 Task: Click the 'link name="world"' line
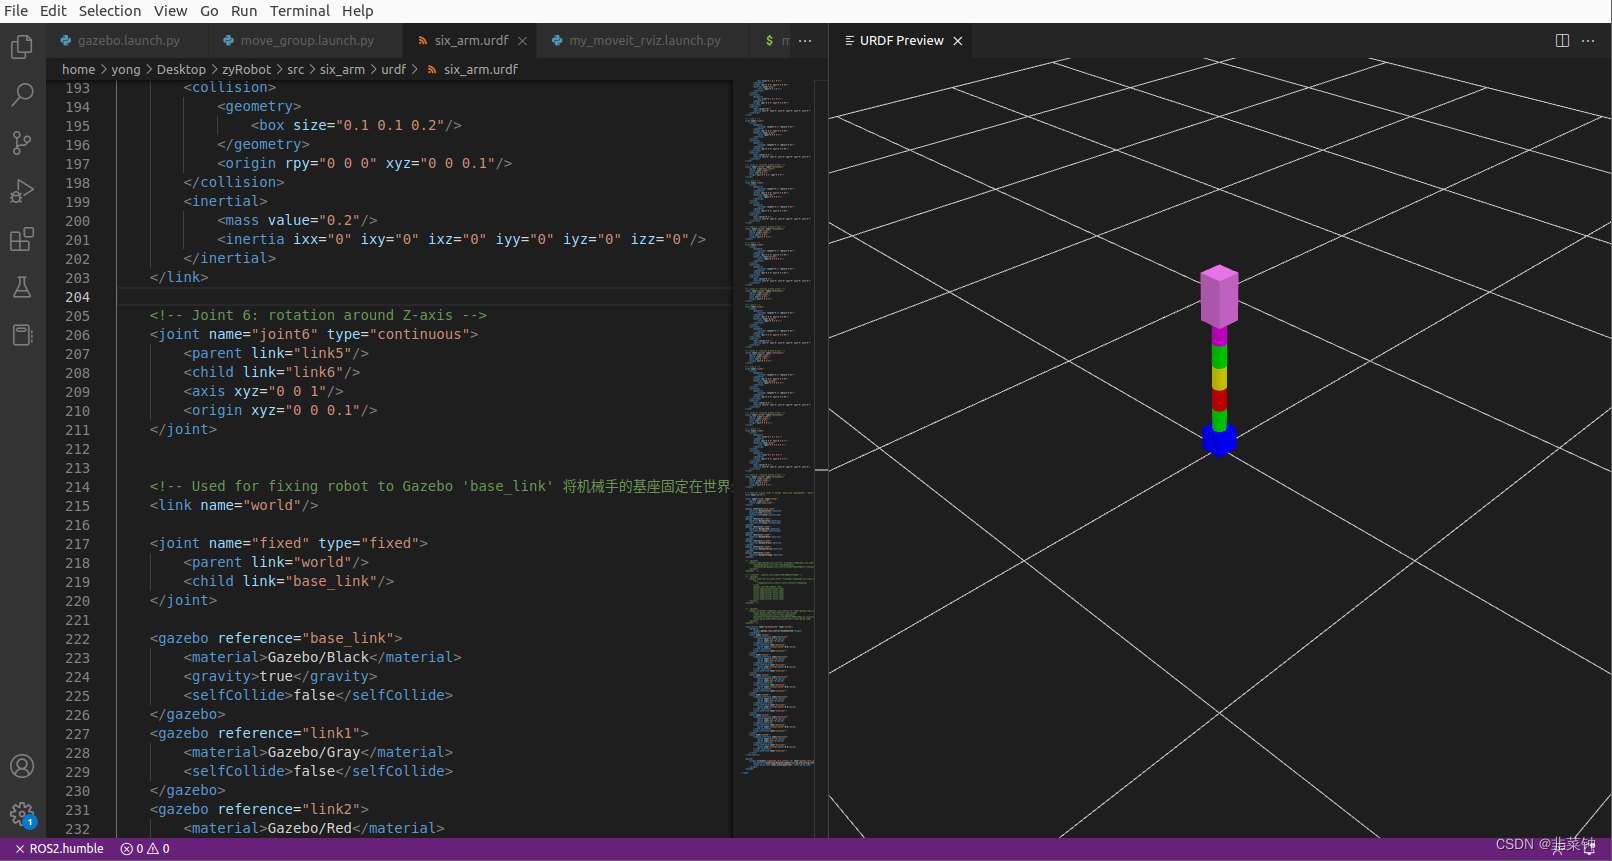[x=234, y=506]
